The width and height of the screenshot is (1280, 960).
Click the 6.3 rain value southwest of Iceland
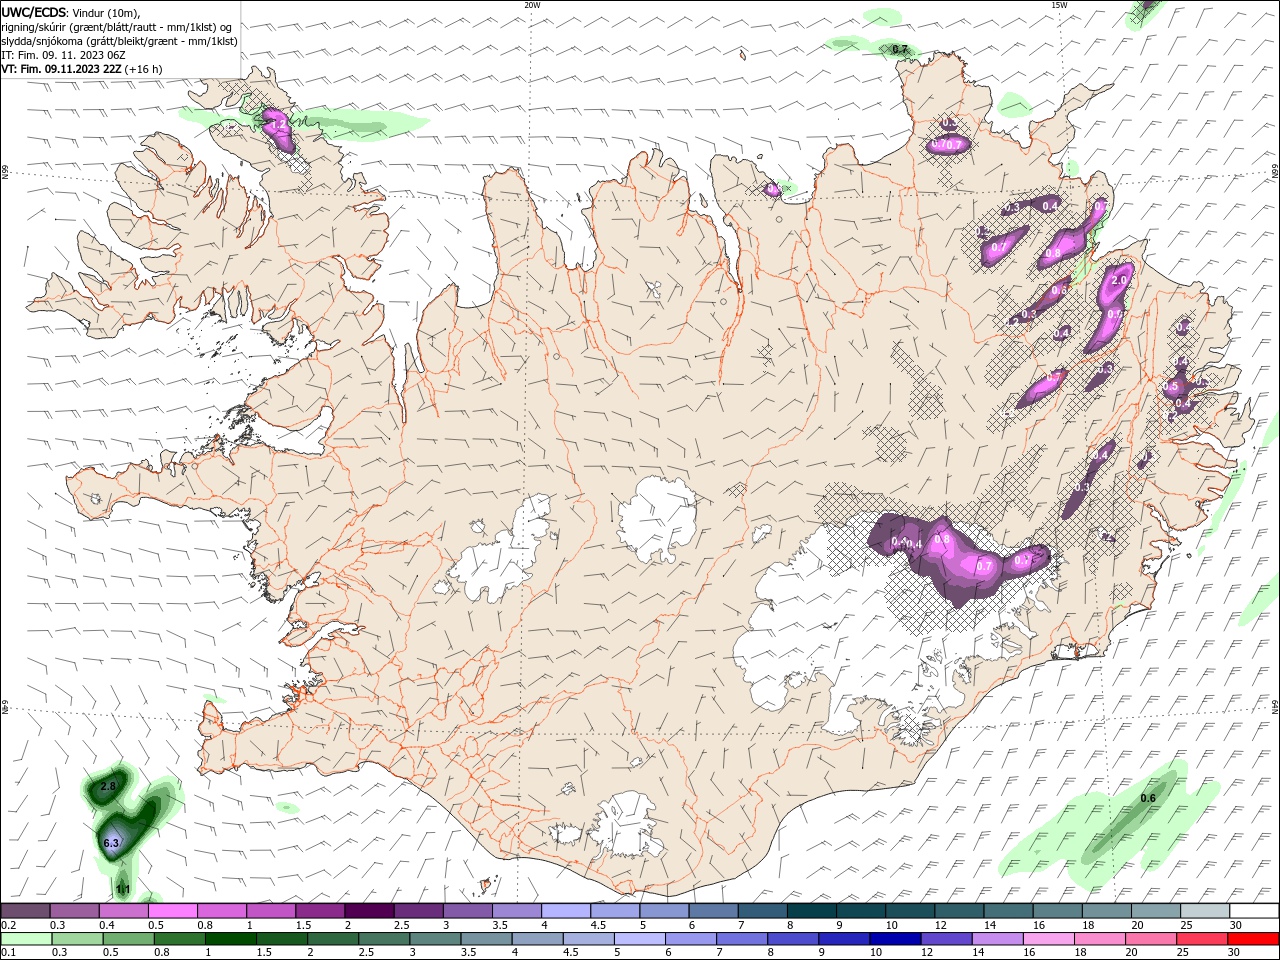click(111, 843)
